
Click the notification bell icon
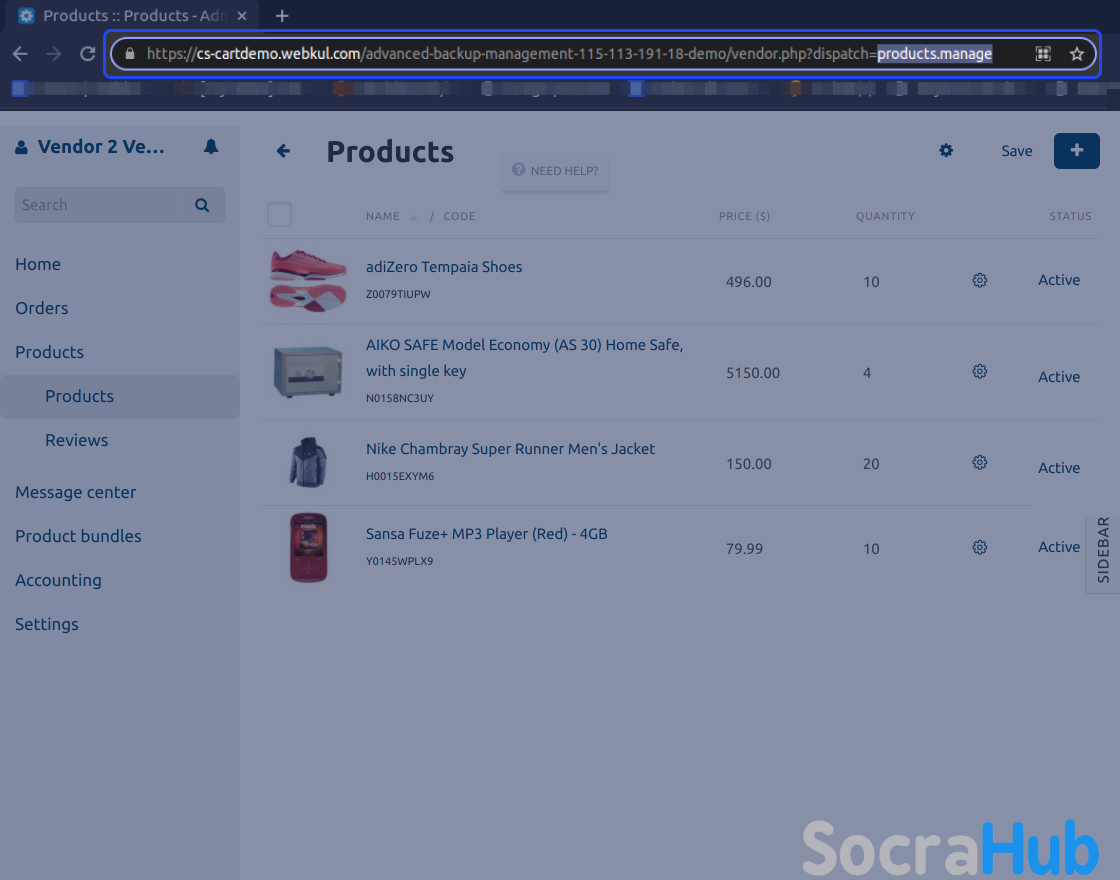pyautogui.click(x=210, y=147)
